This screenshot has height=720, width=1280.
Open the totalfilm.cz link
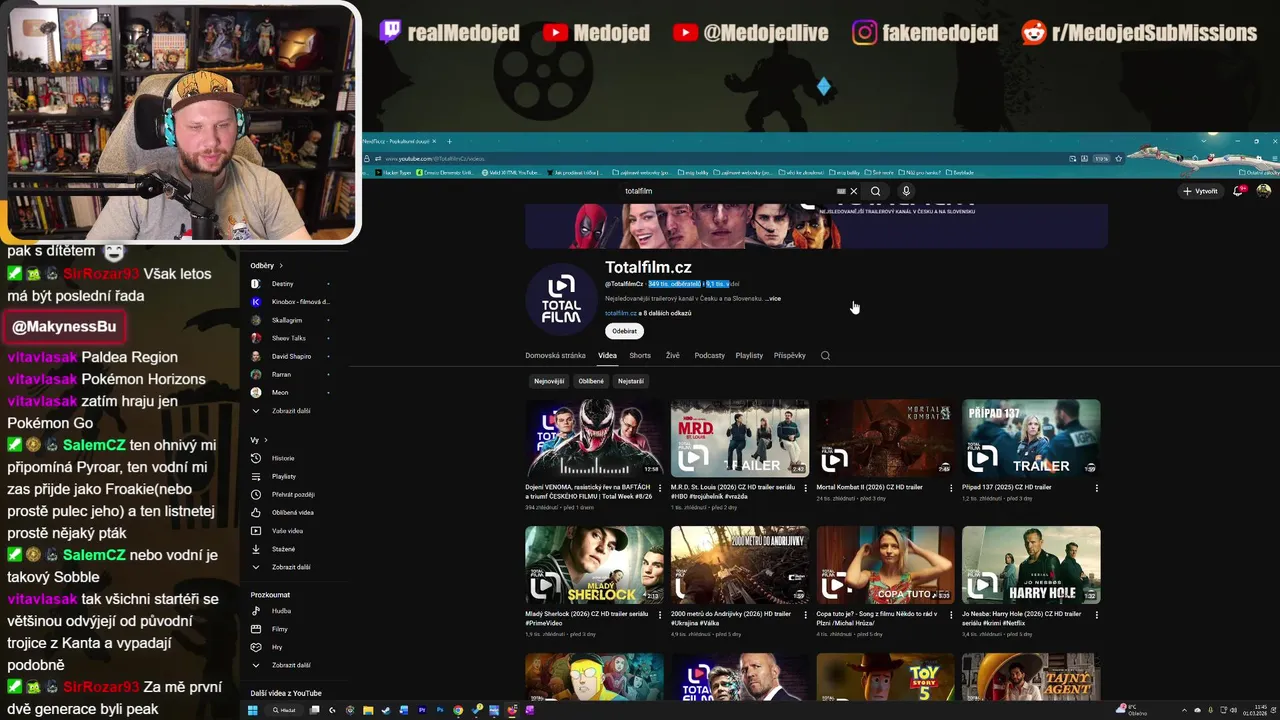(621, 313)
